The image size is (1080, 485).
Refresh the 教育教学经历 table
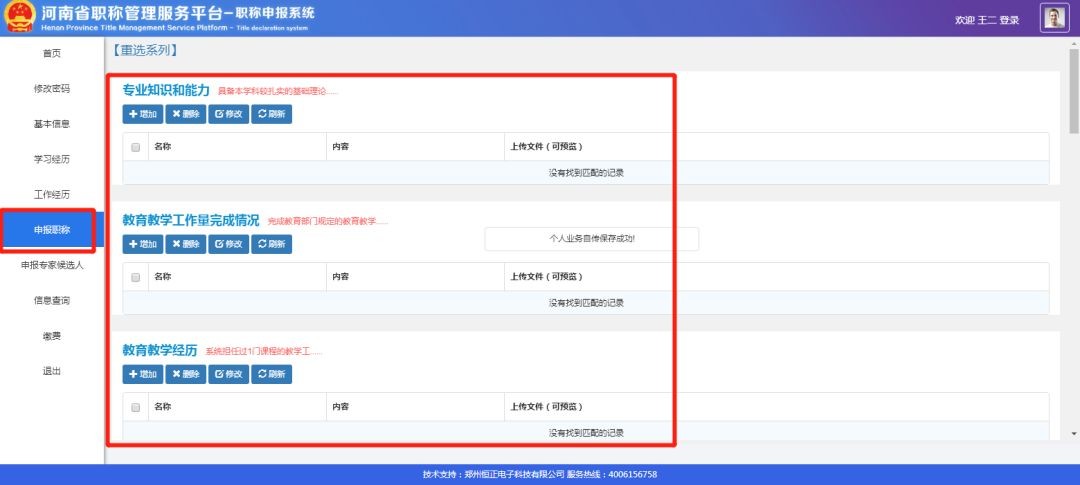tap(271, 374)
